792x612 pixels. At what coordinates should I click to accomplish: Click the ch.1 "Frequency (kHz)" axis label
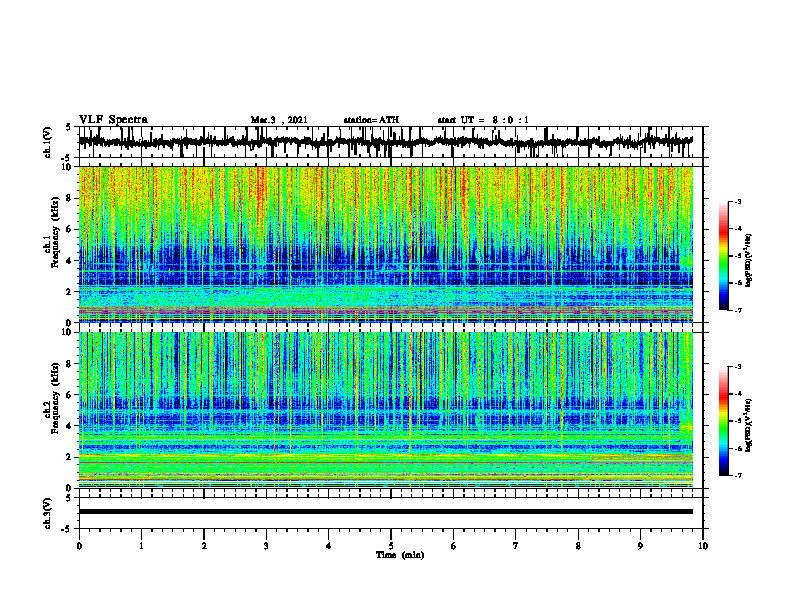click(56, 231)
